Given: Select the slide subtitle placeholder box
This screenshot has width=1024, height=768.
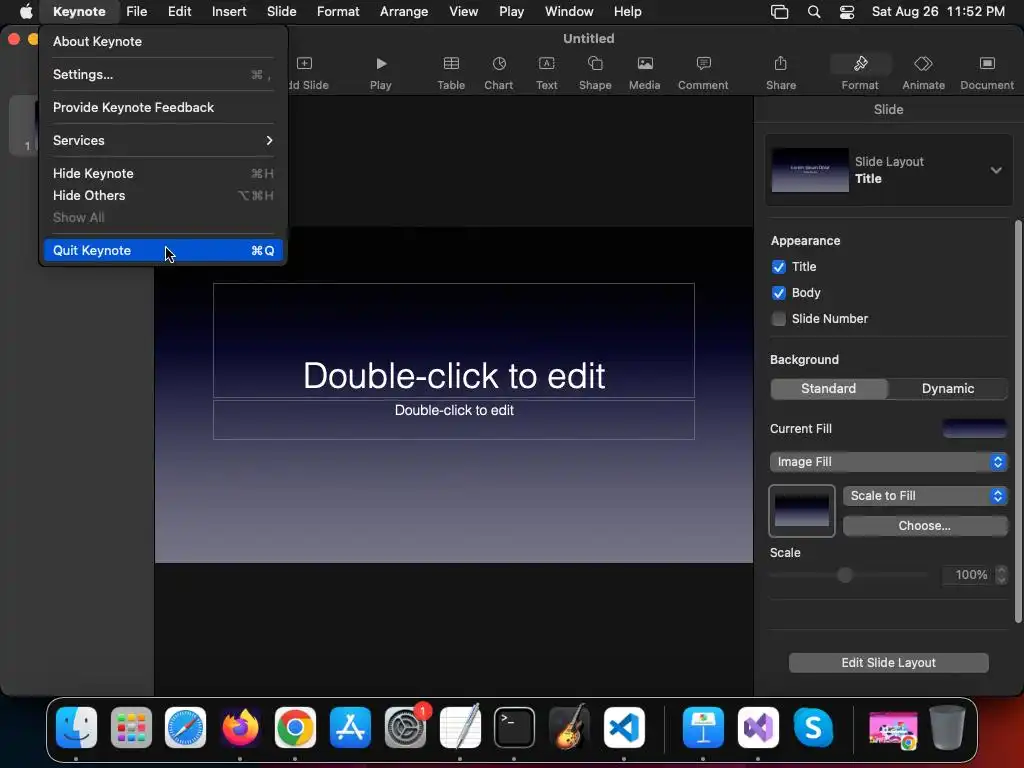Looking at the screenshot, I should pos(454,420).
